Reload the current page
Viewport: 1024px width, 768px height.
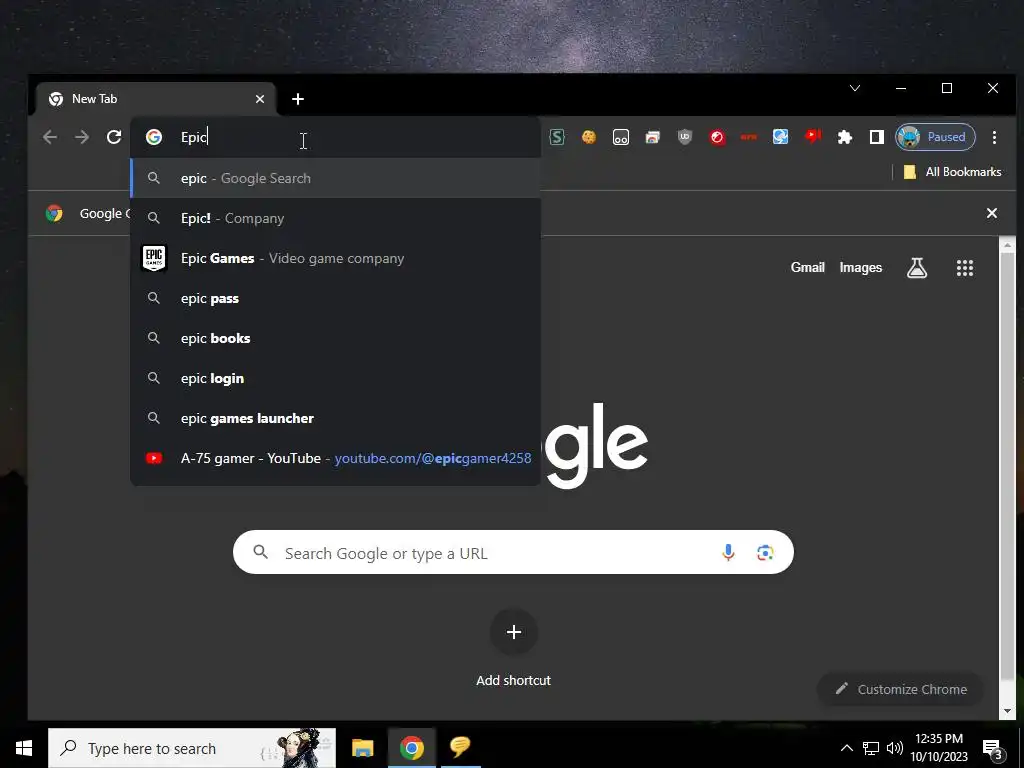click(114, 137)
